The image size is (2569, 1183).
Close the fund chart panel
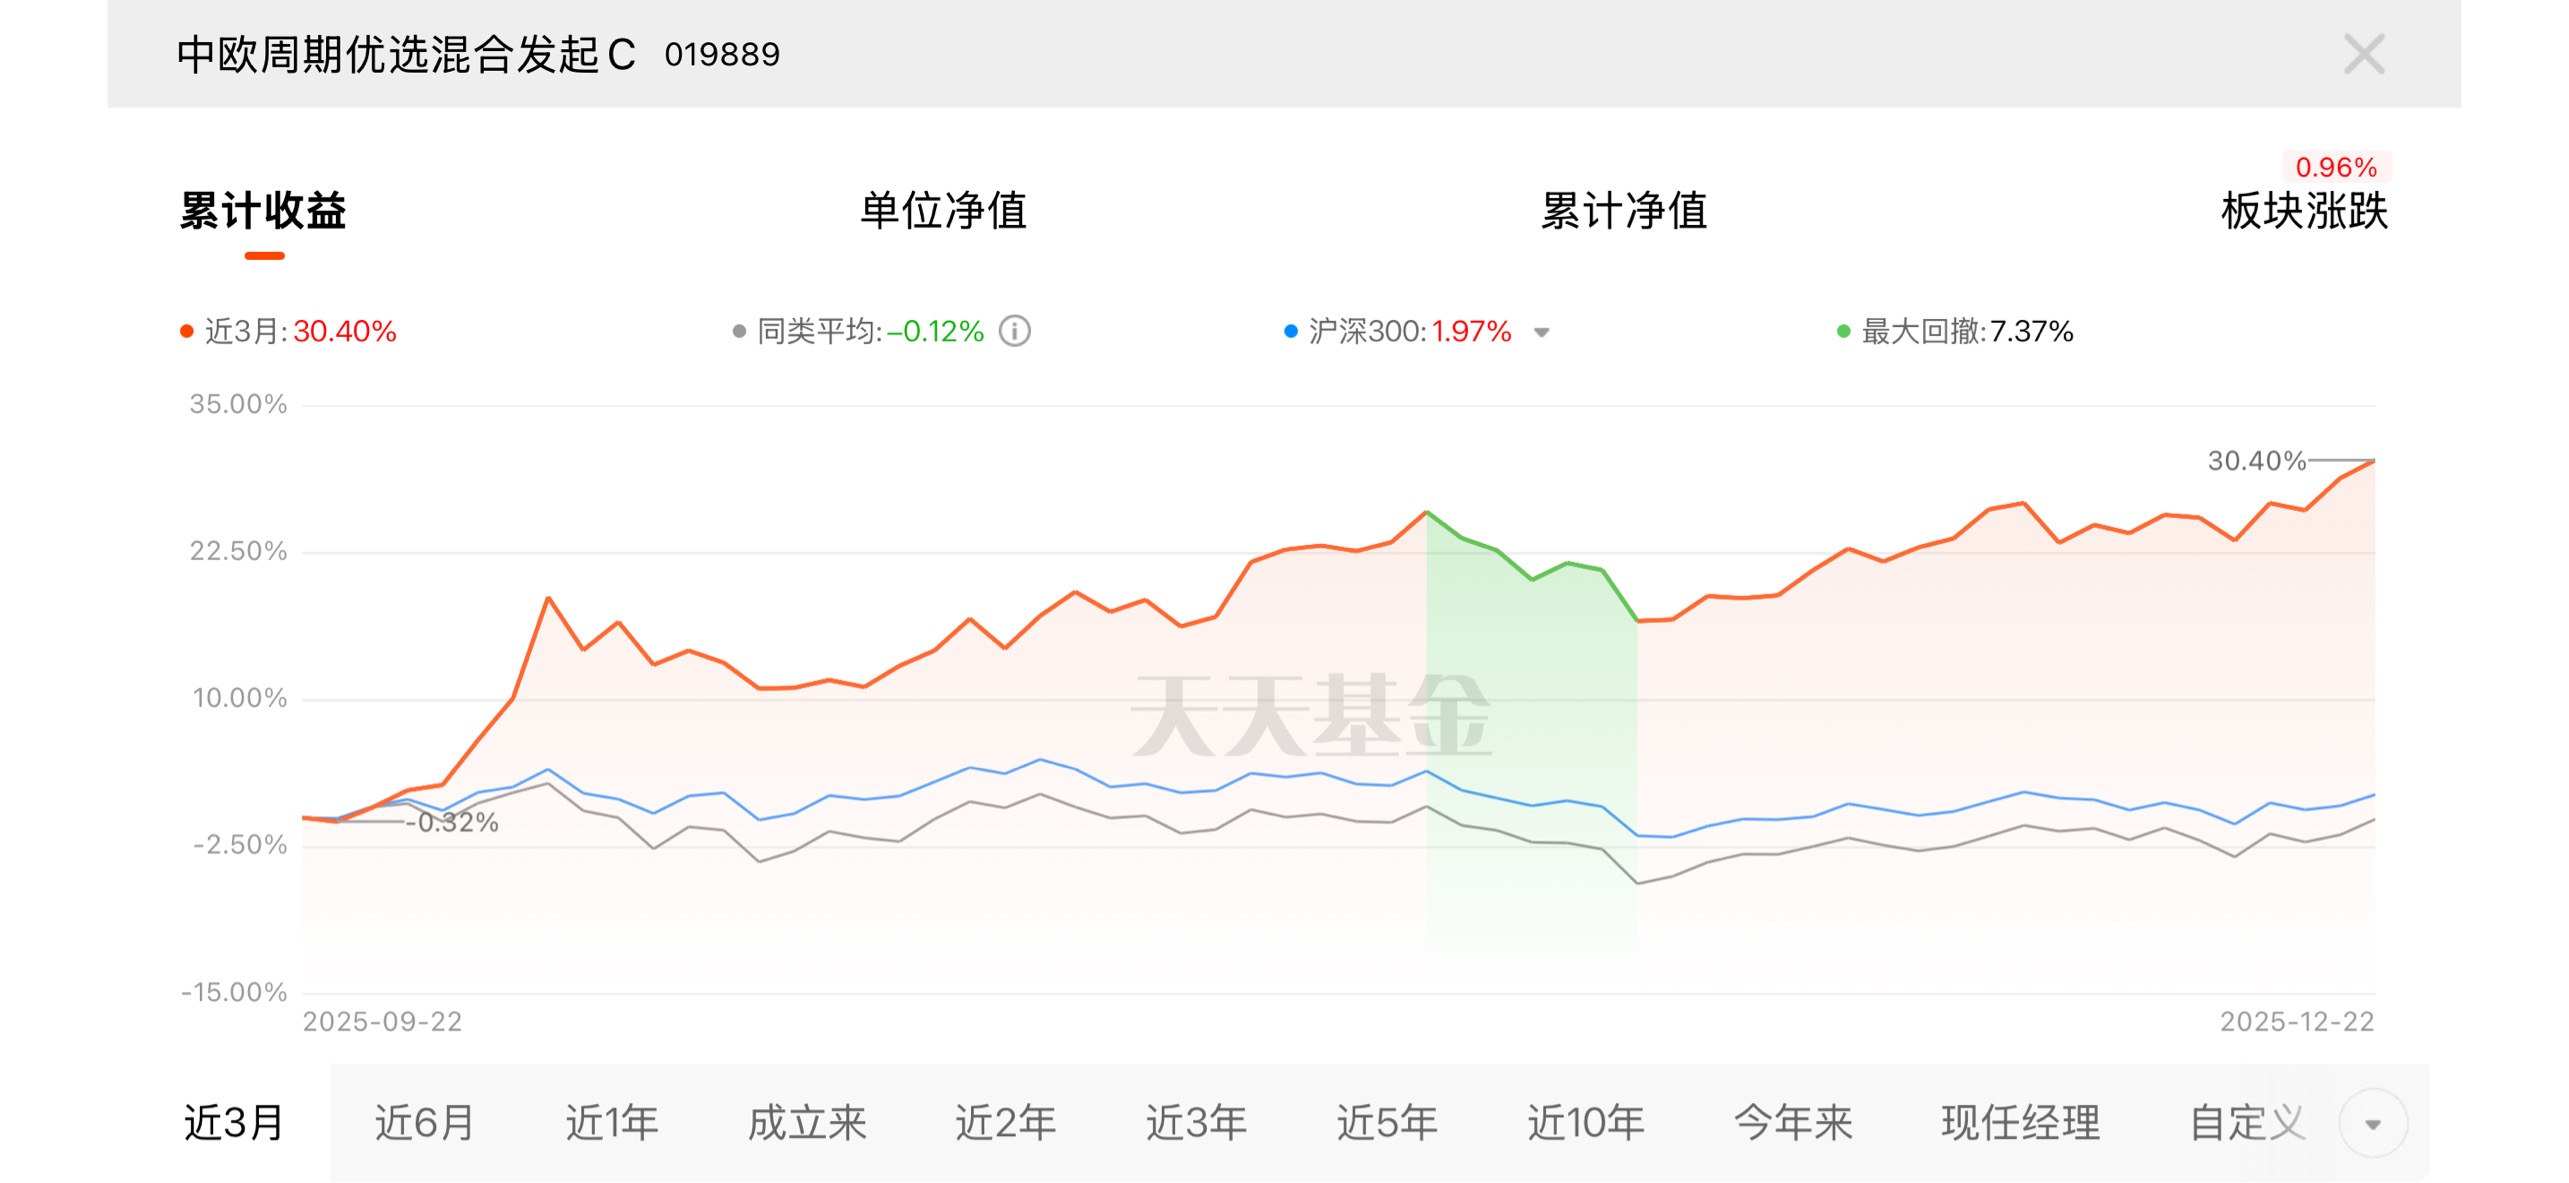(2363, 54)
